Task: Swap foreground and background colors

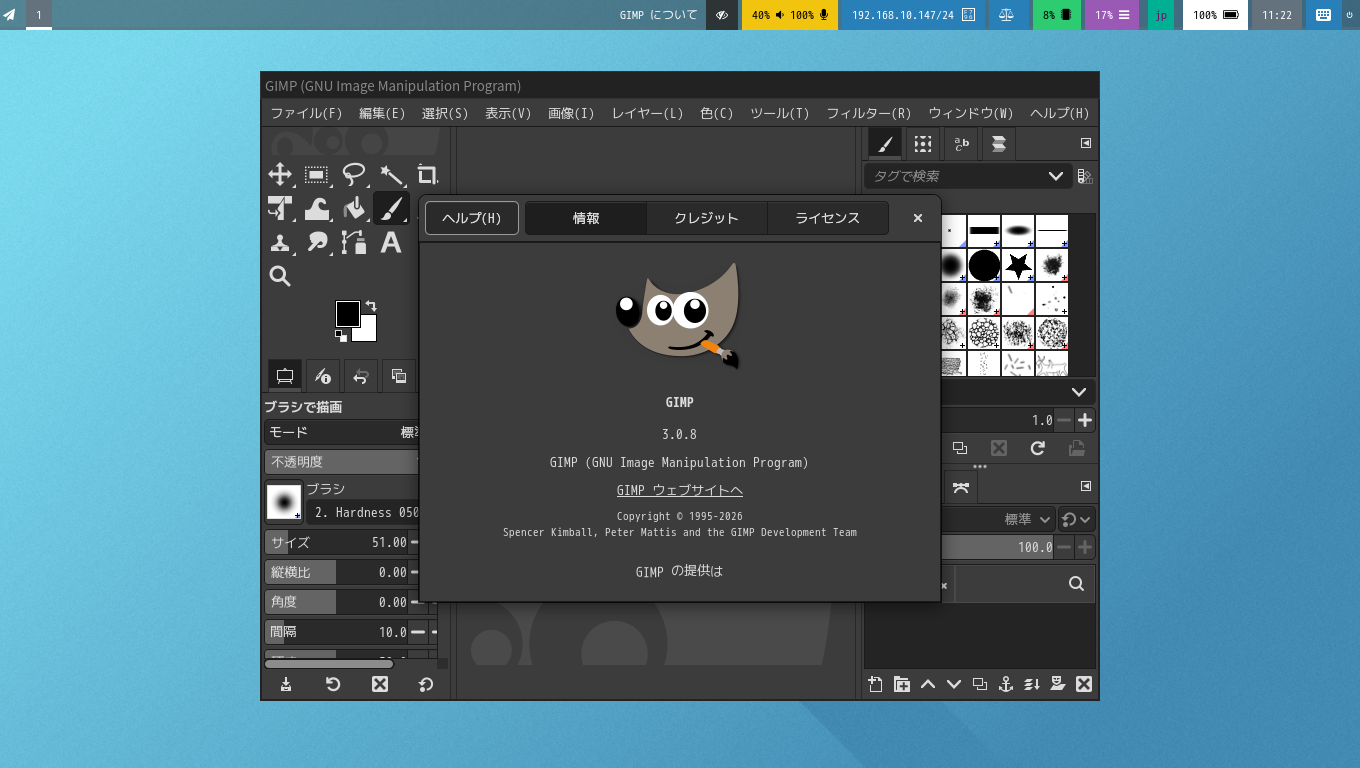Action: coord(371,306)
